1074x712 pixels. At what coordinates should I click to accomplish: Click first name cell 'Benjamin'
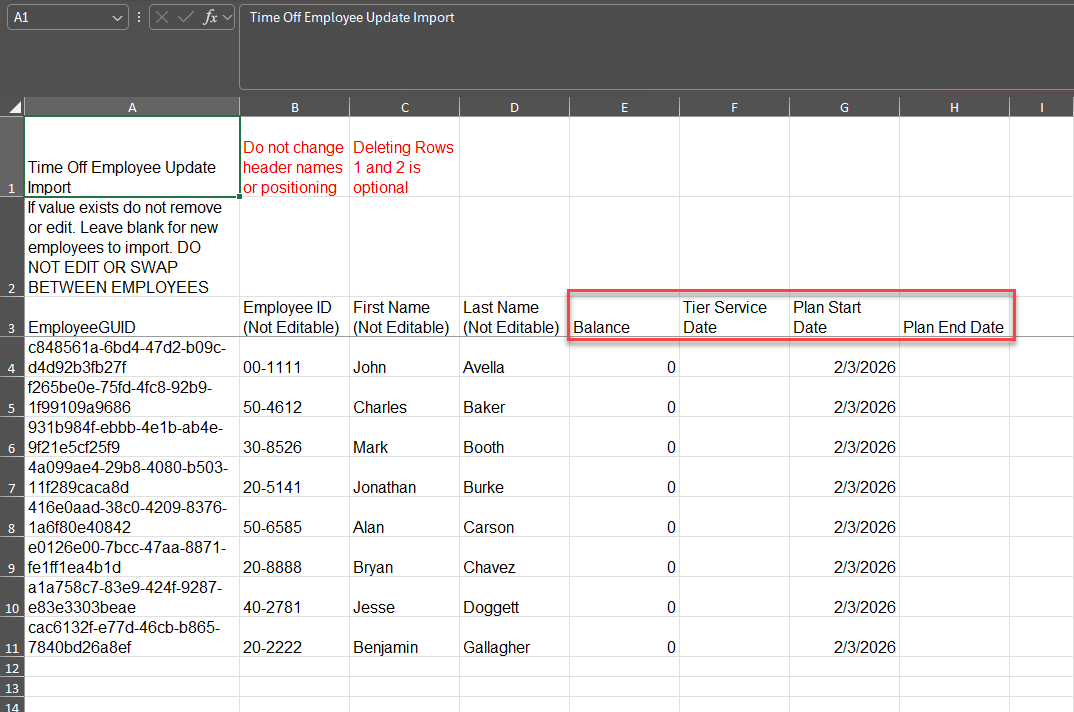[x=405, y=637]
